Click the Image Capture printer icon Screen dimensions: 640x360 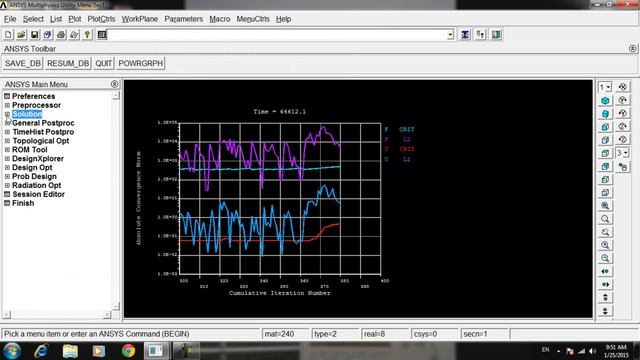61,35
